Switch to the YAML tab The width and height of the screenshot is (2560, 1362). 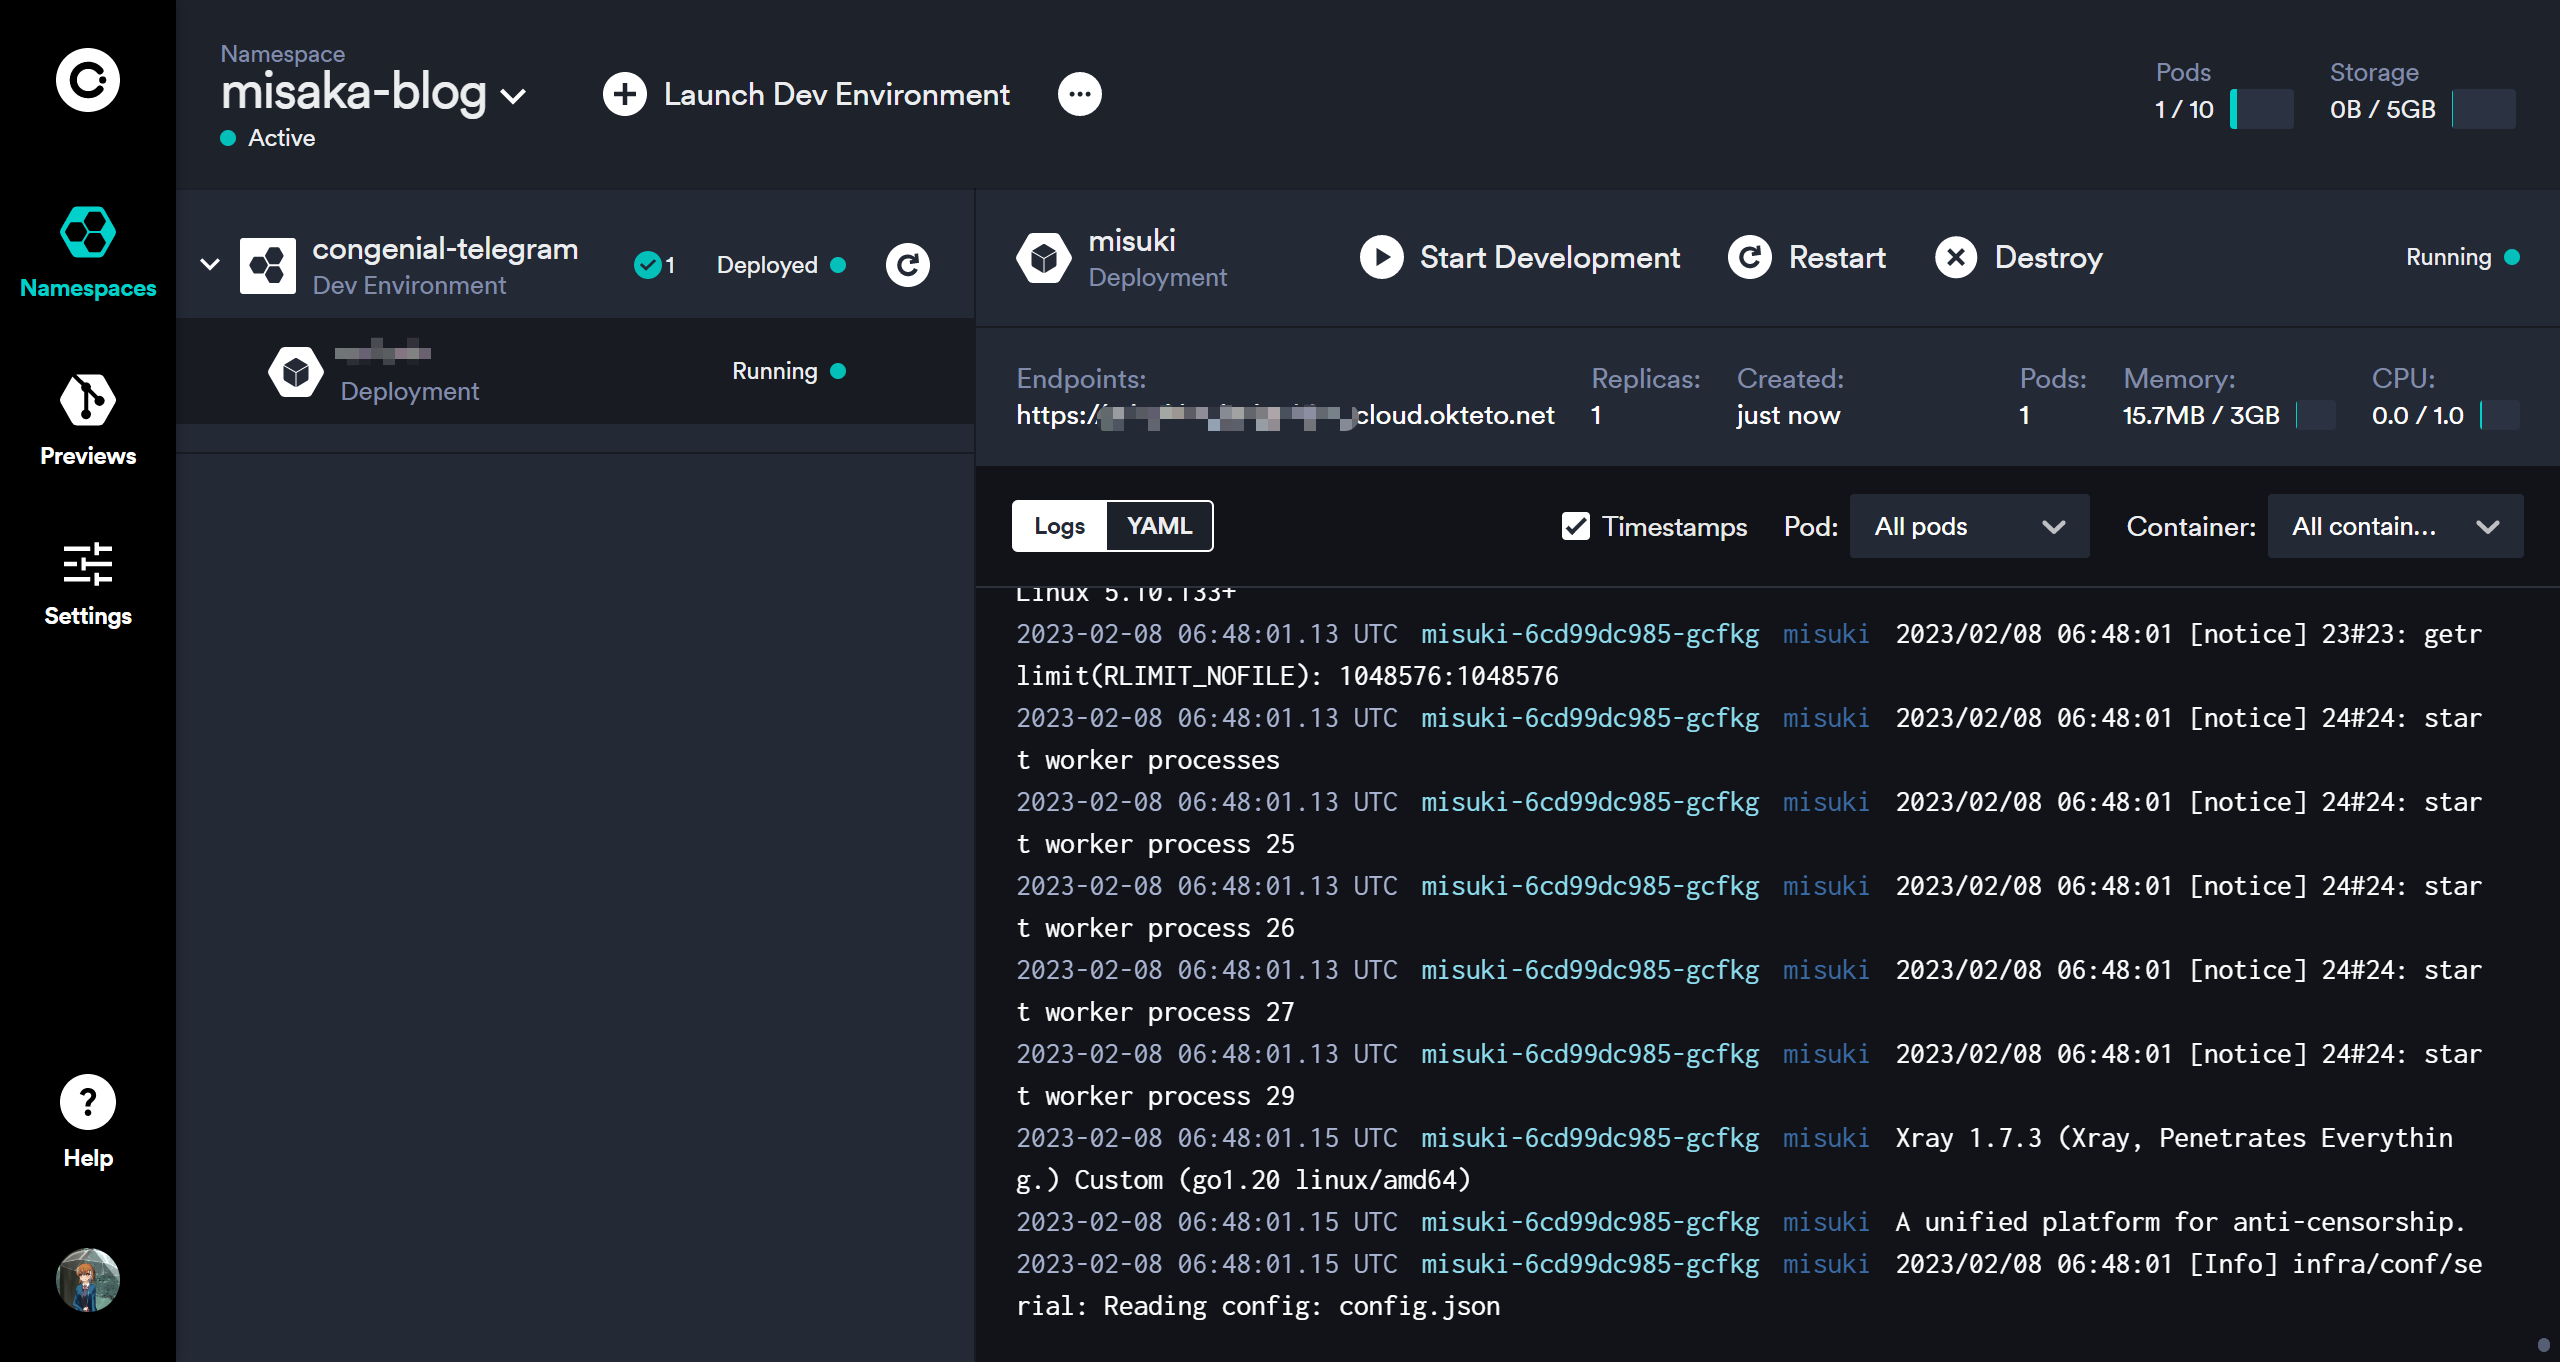point(1159,526)
